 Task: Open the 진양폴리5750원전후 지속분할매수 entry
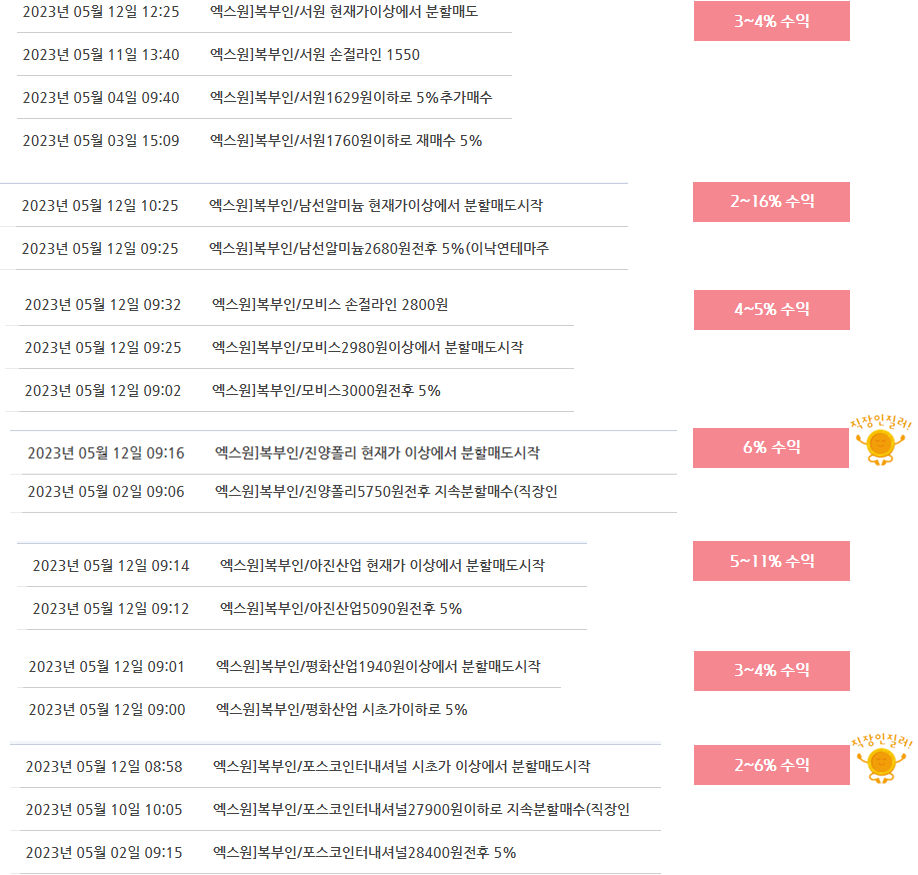[386, 491]
